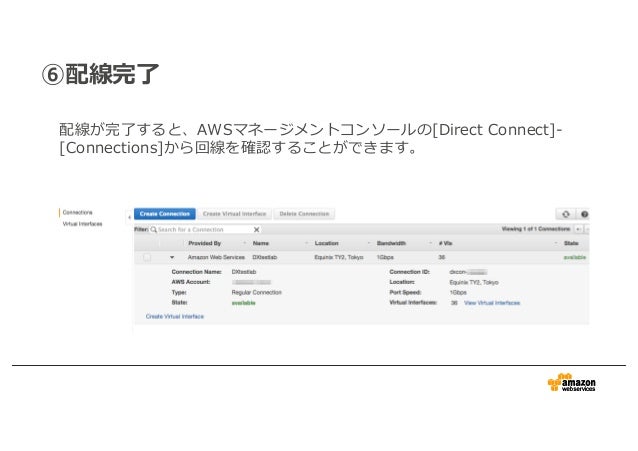Click the DXtestlab Connection Name value in details
This screenshot has height=451, width=638.
point(244,272)
